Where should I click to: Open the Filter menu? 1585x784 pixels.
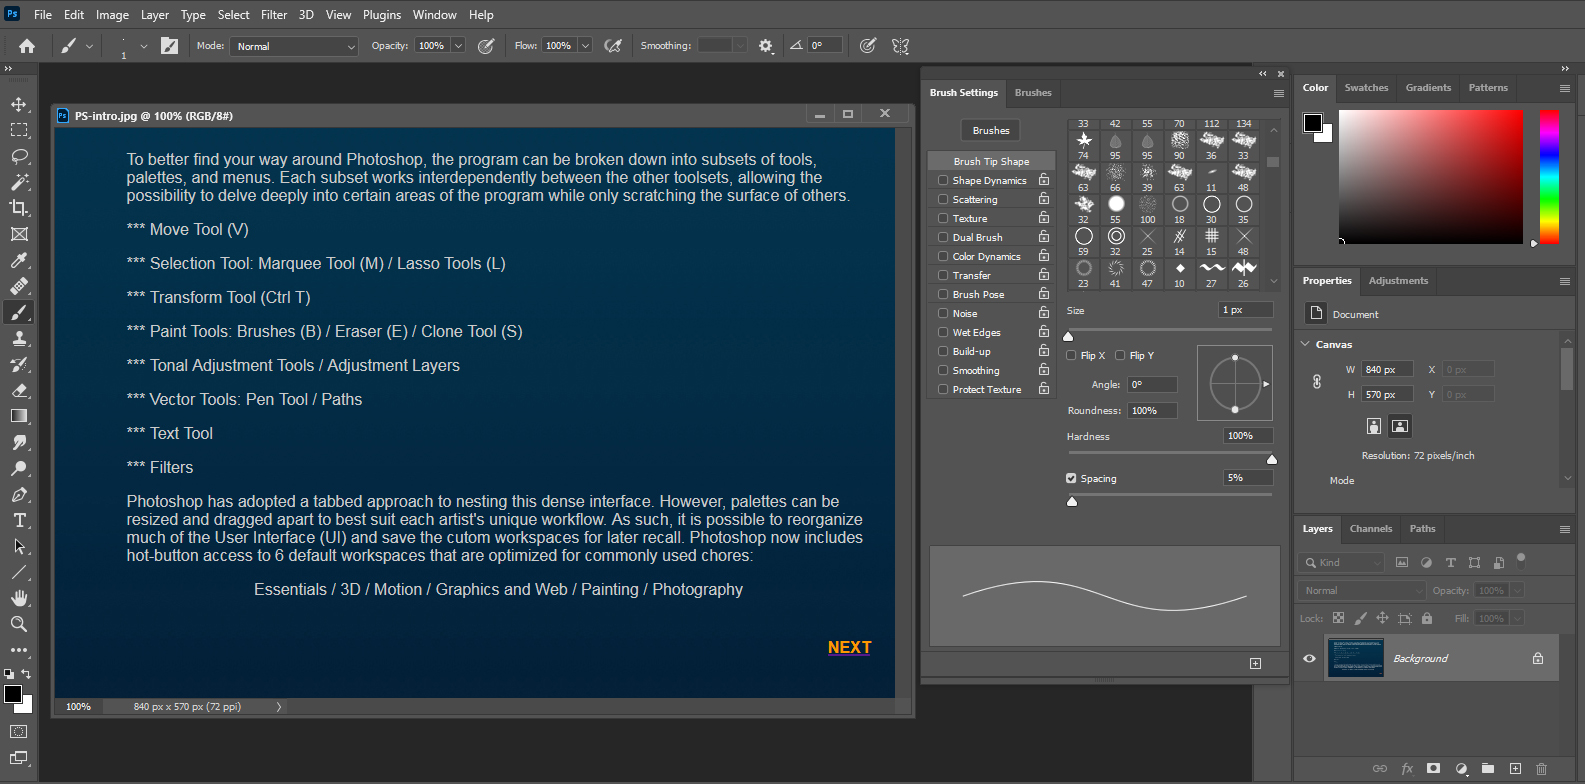[274, 15]
